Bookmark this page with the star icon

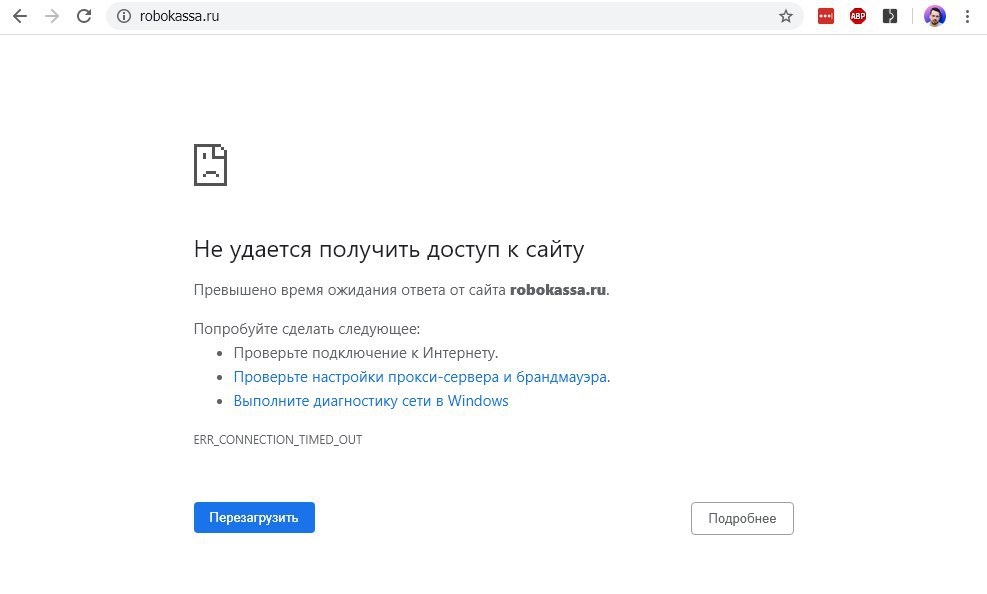click(786, 16)
